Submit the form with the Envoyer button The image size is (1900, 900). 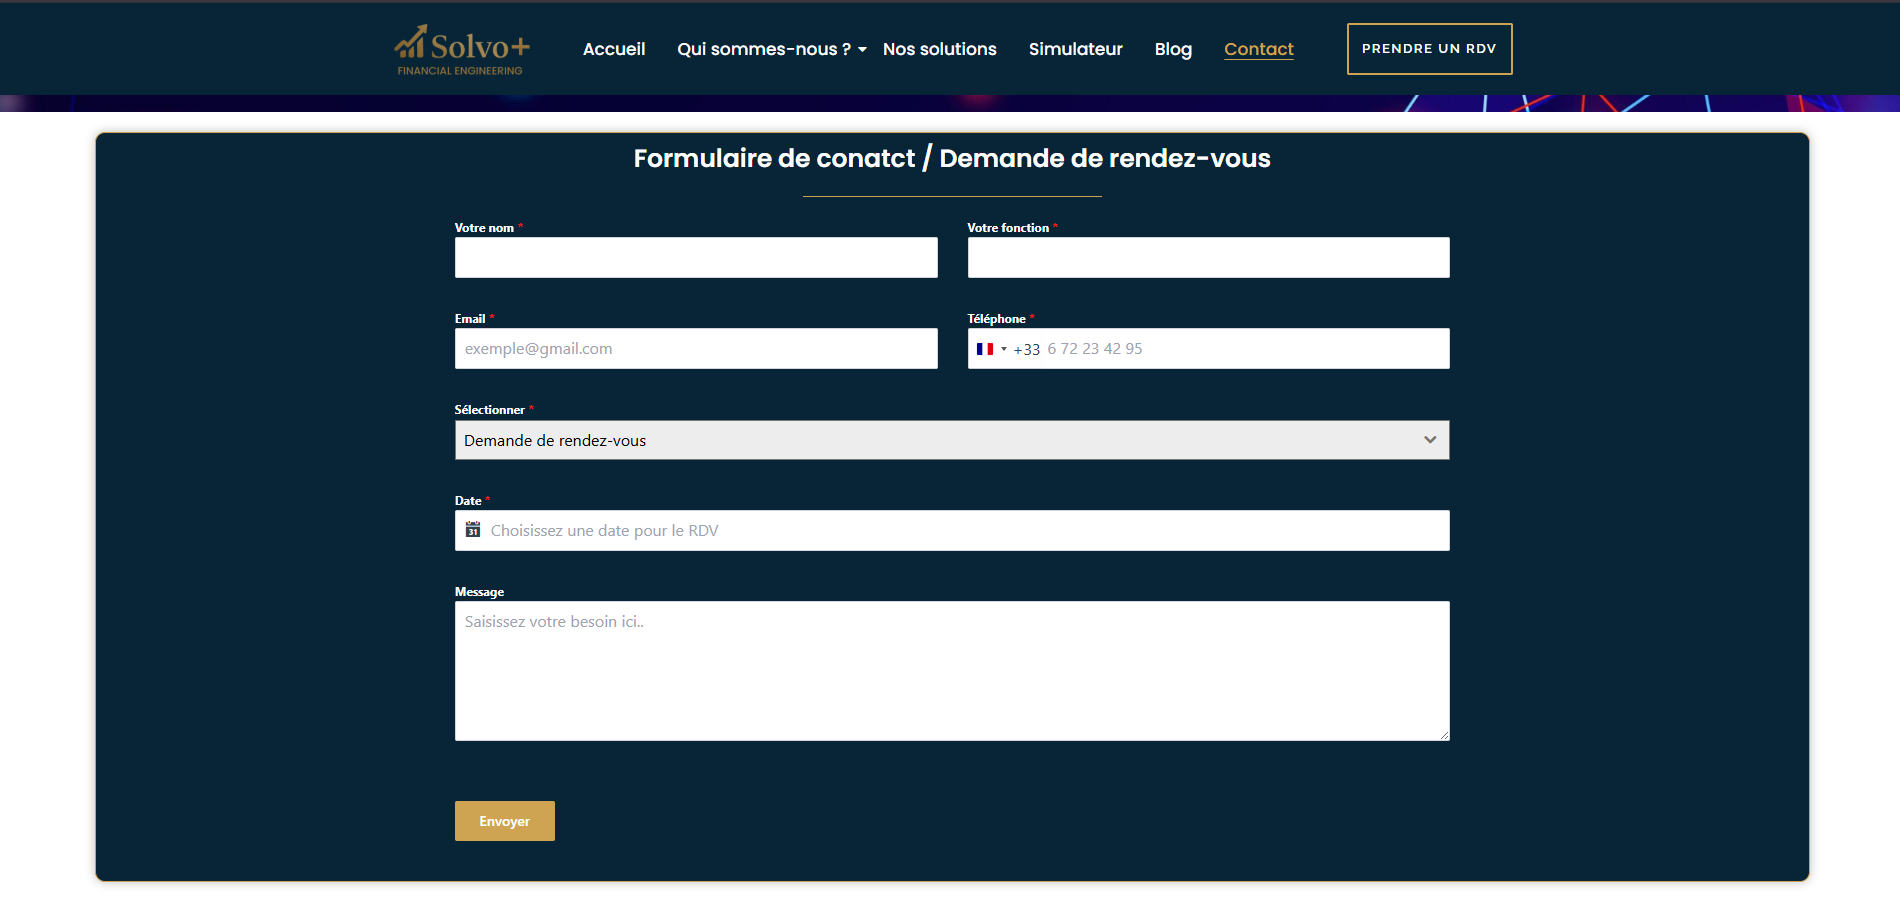pos(504,821)
